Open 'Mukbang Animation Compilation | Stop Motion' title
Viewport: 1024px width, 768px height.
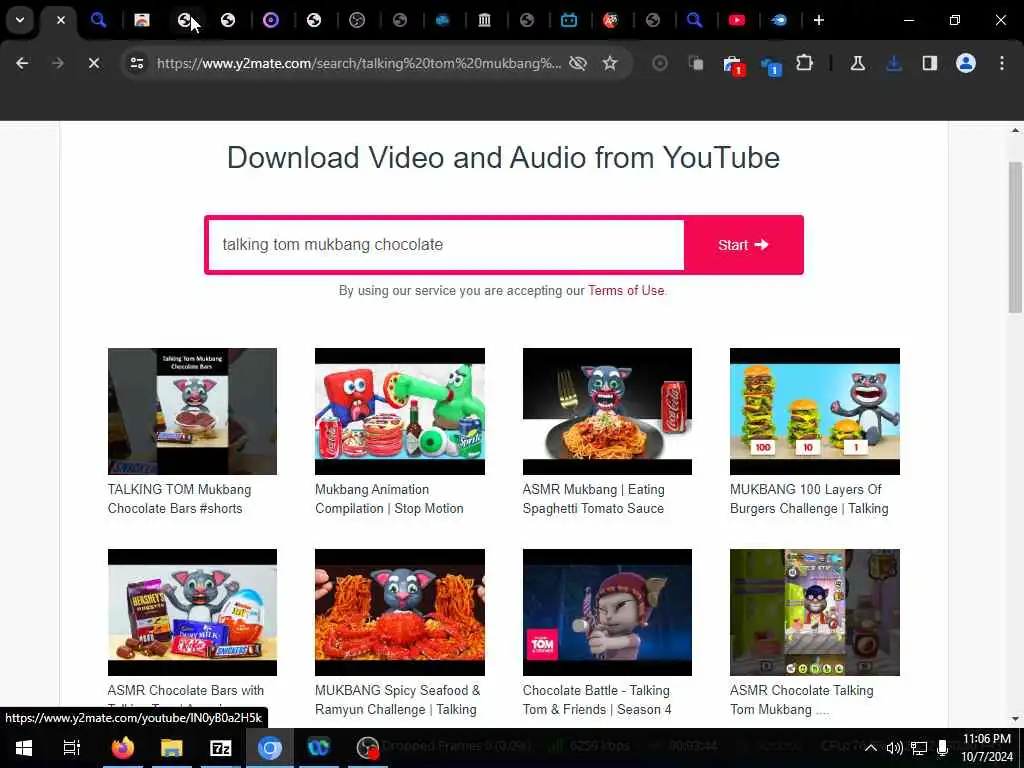pyautogui.click(x=389, y=499)
